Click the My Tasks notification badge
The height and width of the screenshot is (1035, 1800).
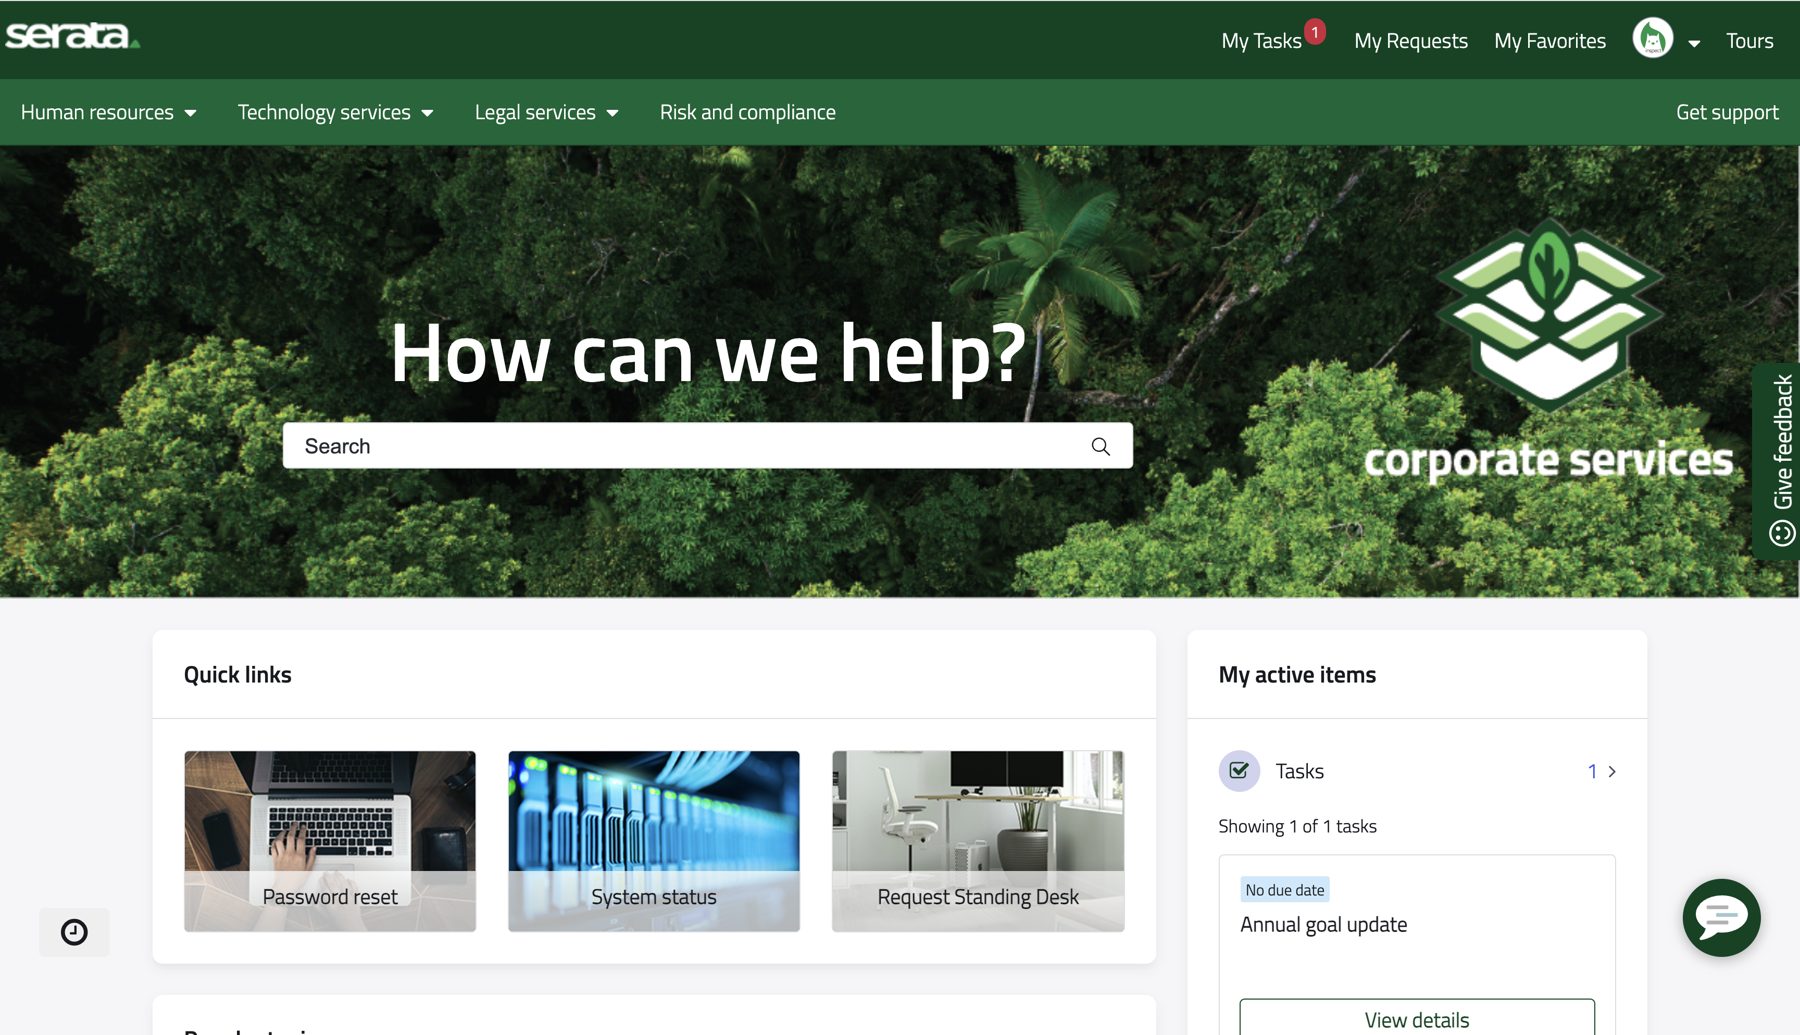(x=1315, y=32)
